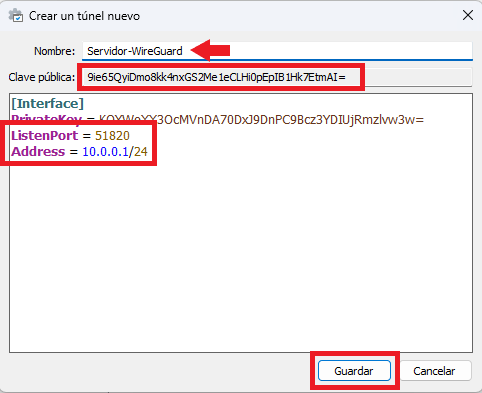Click the Address keyword

pos(38,152)
